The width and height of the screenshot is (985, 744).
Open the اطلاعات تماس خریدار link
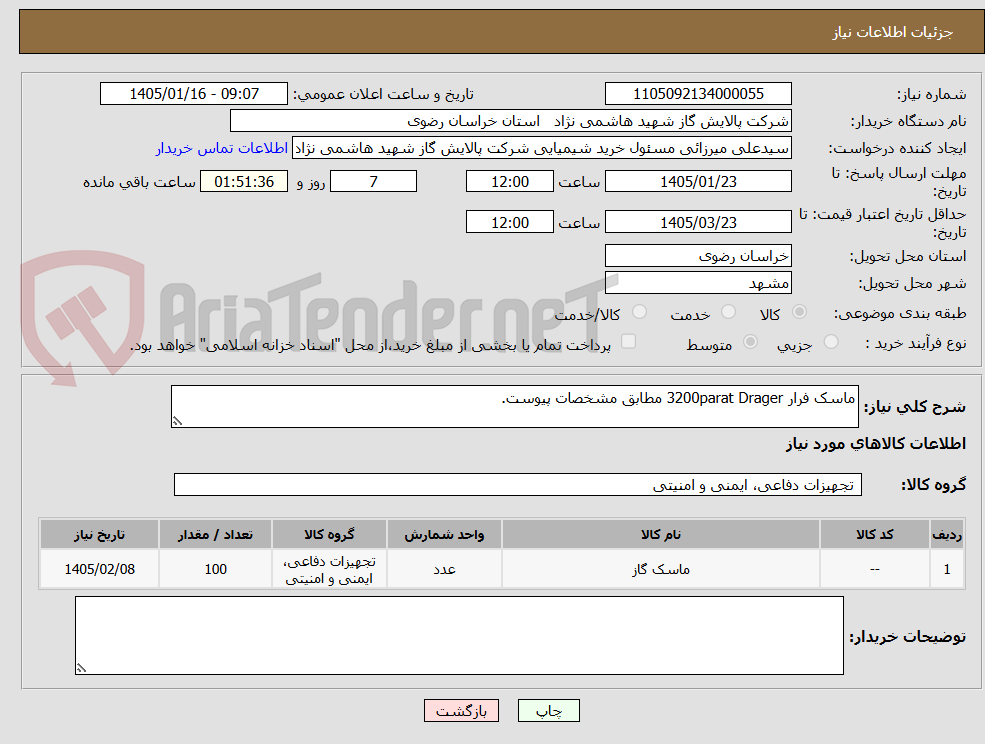coord(222,148)
